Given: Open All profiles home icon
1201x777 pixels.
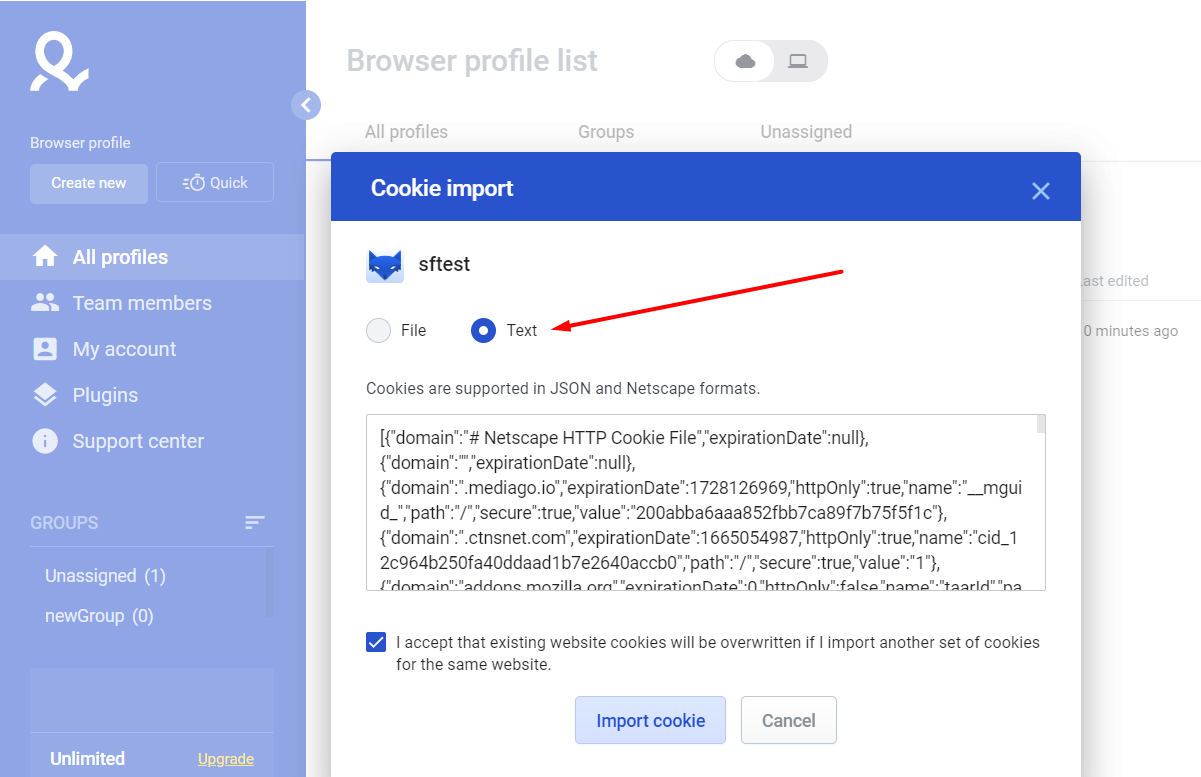Looking at the screenshot, I should click(x=45, y=257).
